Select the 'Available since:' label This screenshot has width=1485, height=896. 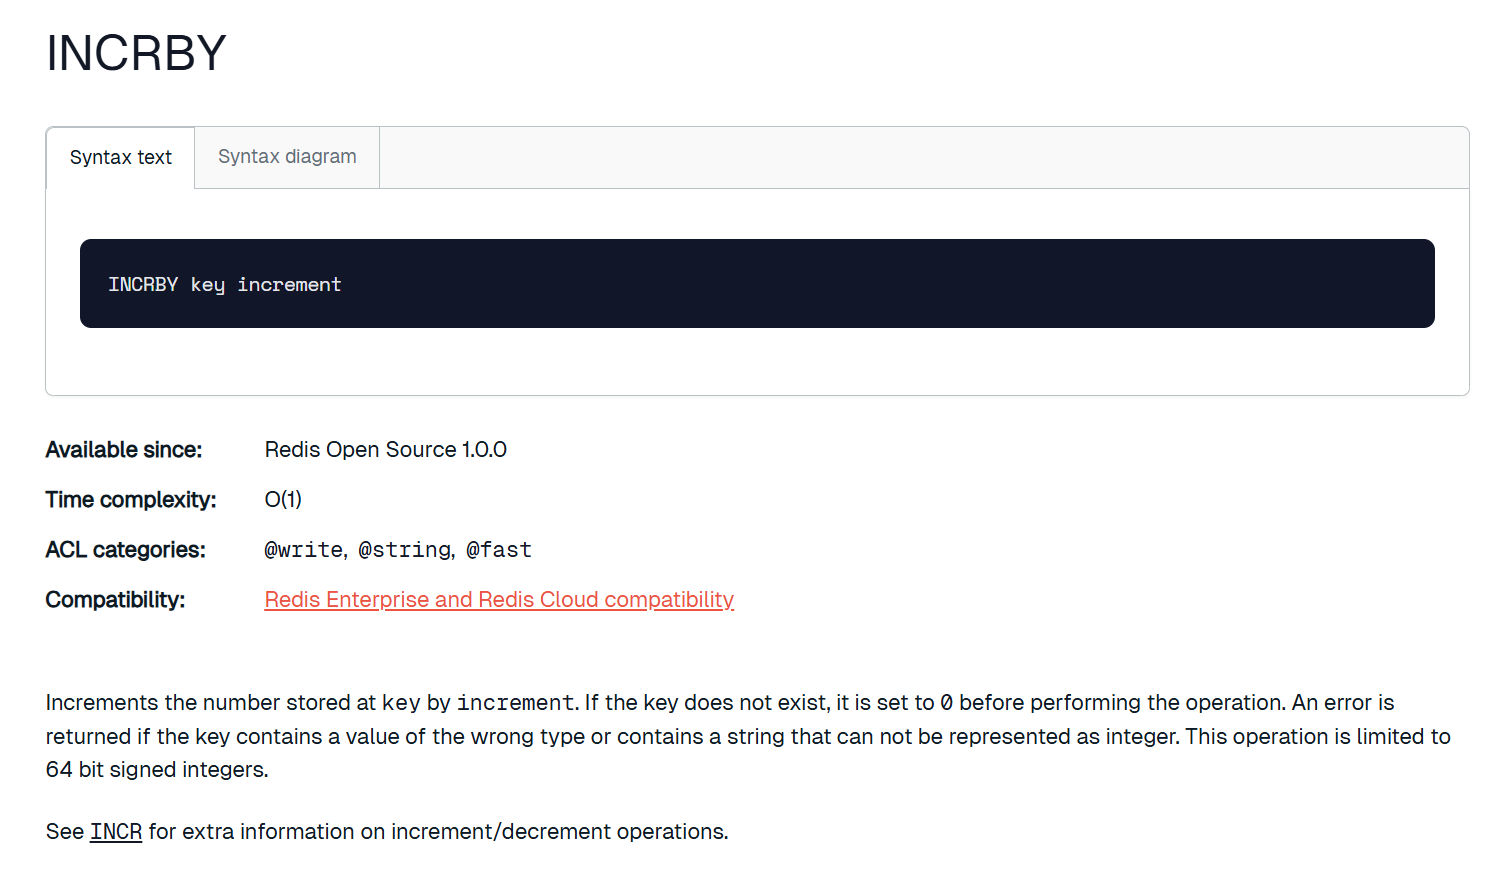(x=124, y=450)
